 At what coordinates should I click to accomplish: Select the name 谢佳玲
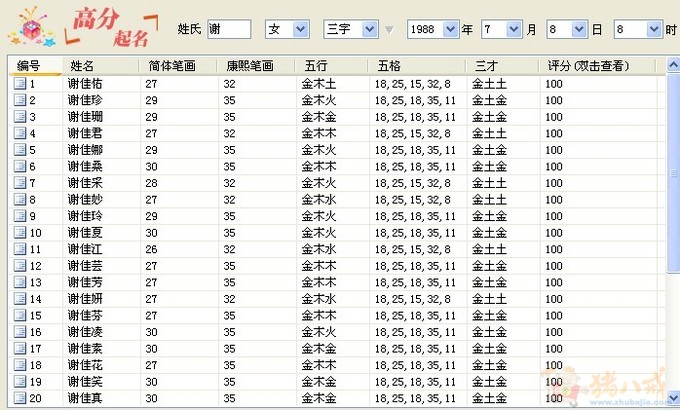(x=85, y=216)
